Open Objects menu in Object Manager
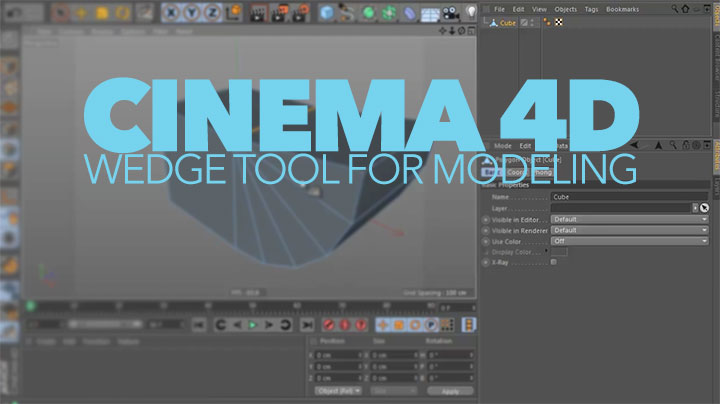The width and height of the screenshot is (720, 404). click(x=565, y=9)
